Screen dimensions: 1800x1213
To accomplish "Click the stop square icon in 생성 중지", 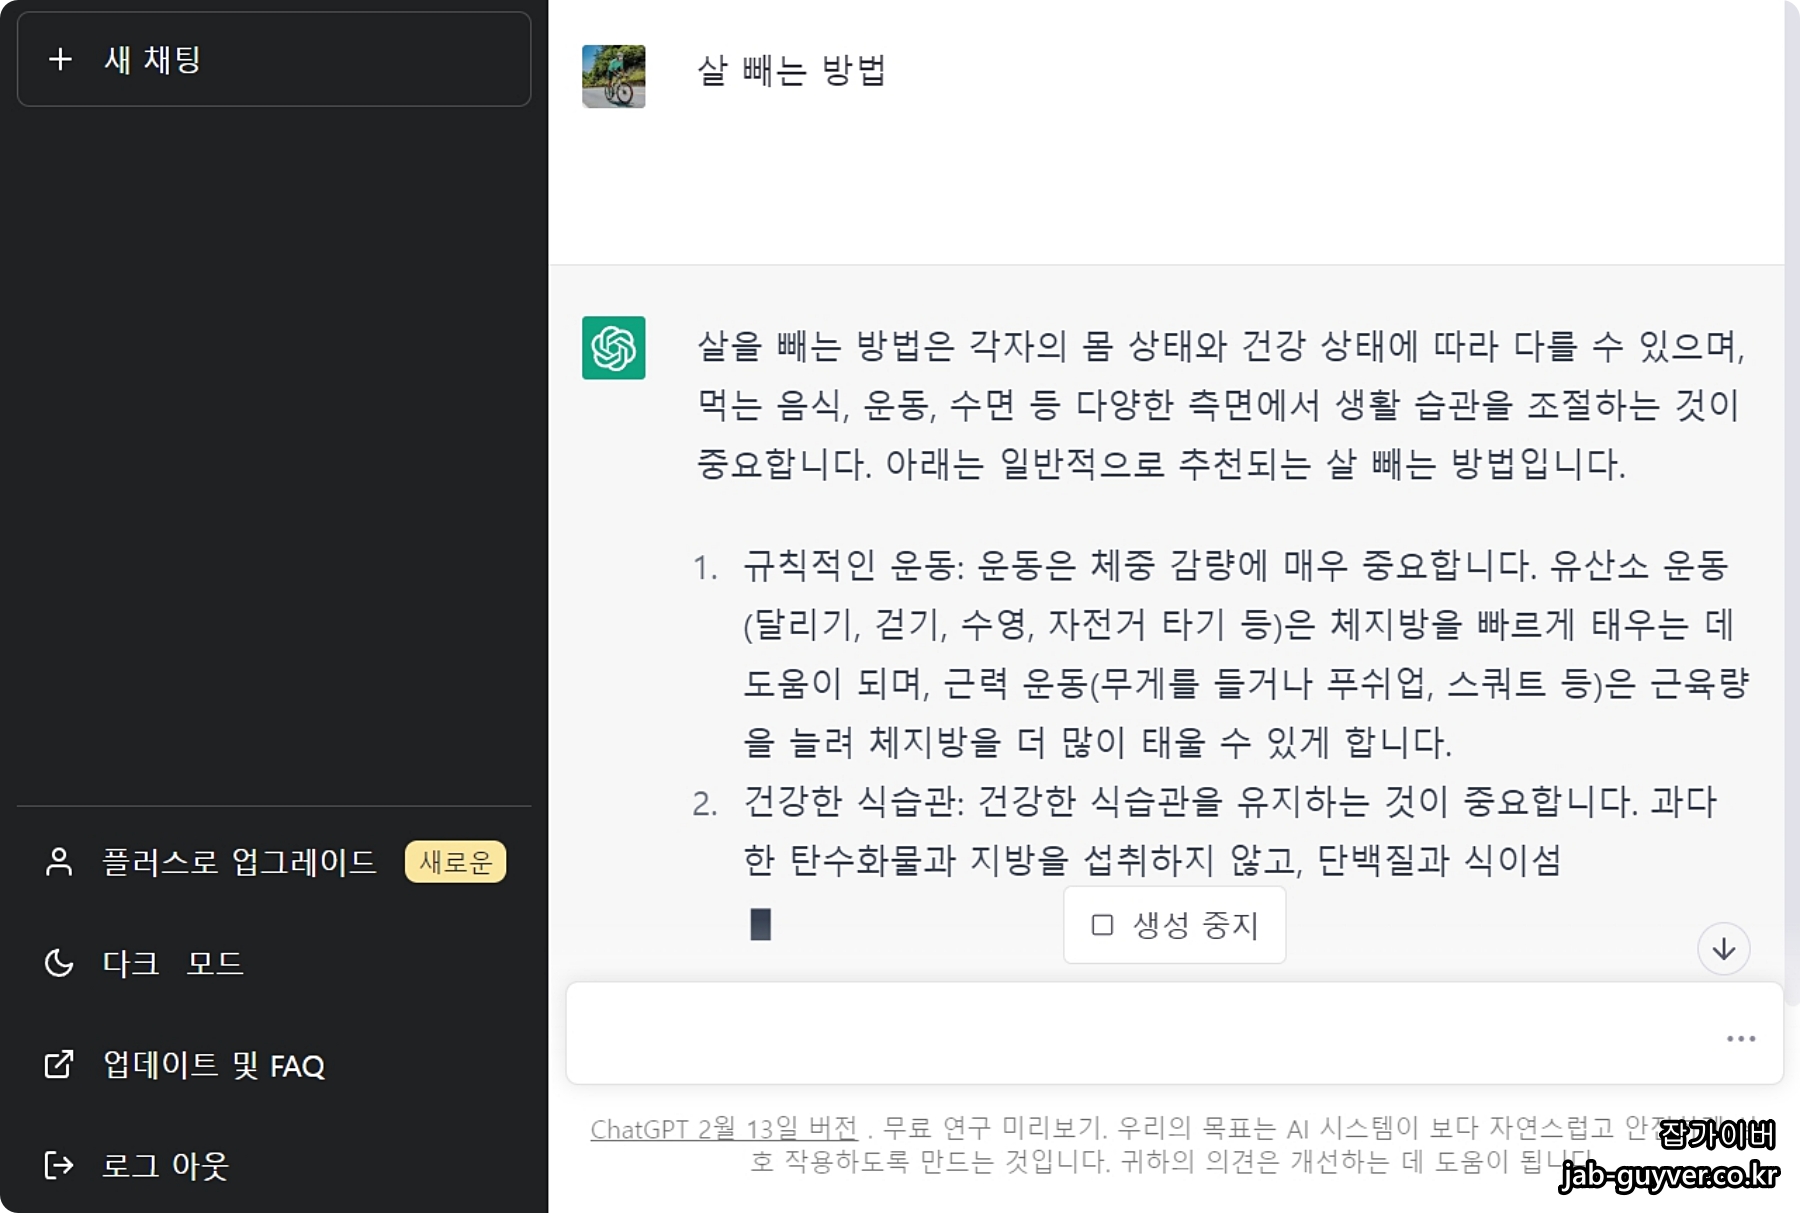I will 1102,925.
